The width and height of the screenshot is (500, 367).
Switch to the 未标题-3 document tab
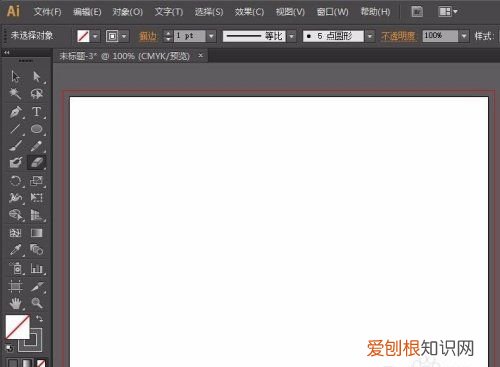(124, 56)
